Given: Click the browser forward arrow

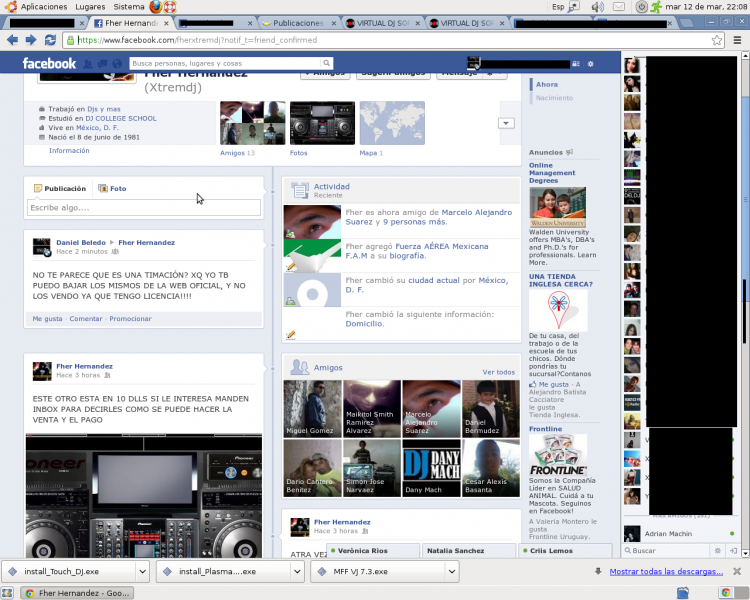Looking at the screenshot, I should click(x=31, y=40).
